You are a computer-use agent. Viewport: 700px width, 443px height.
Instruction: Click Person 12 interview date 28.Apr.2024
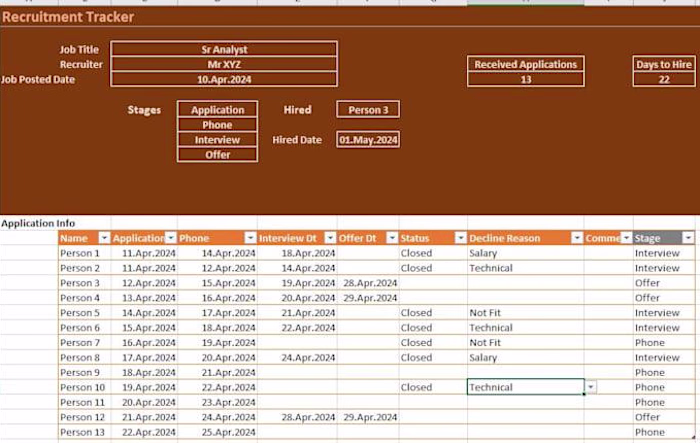pos(297,417)
